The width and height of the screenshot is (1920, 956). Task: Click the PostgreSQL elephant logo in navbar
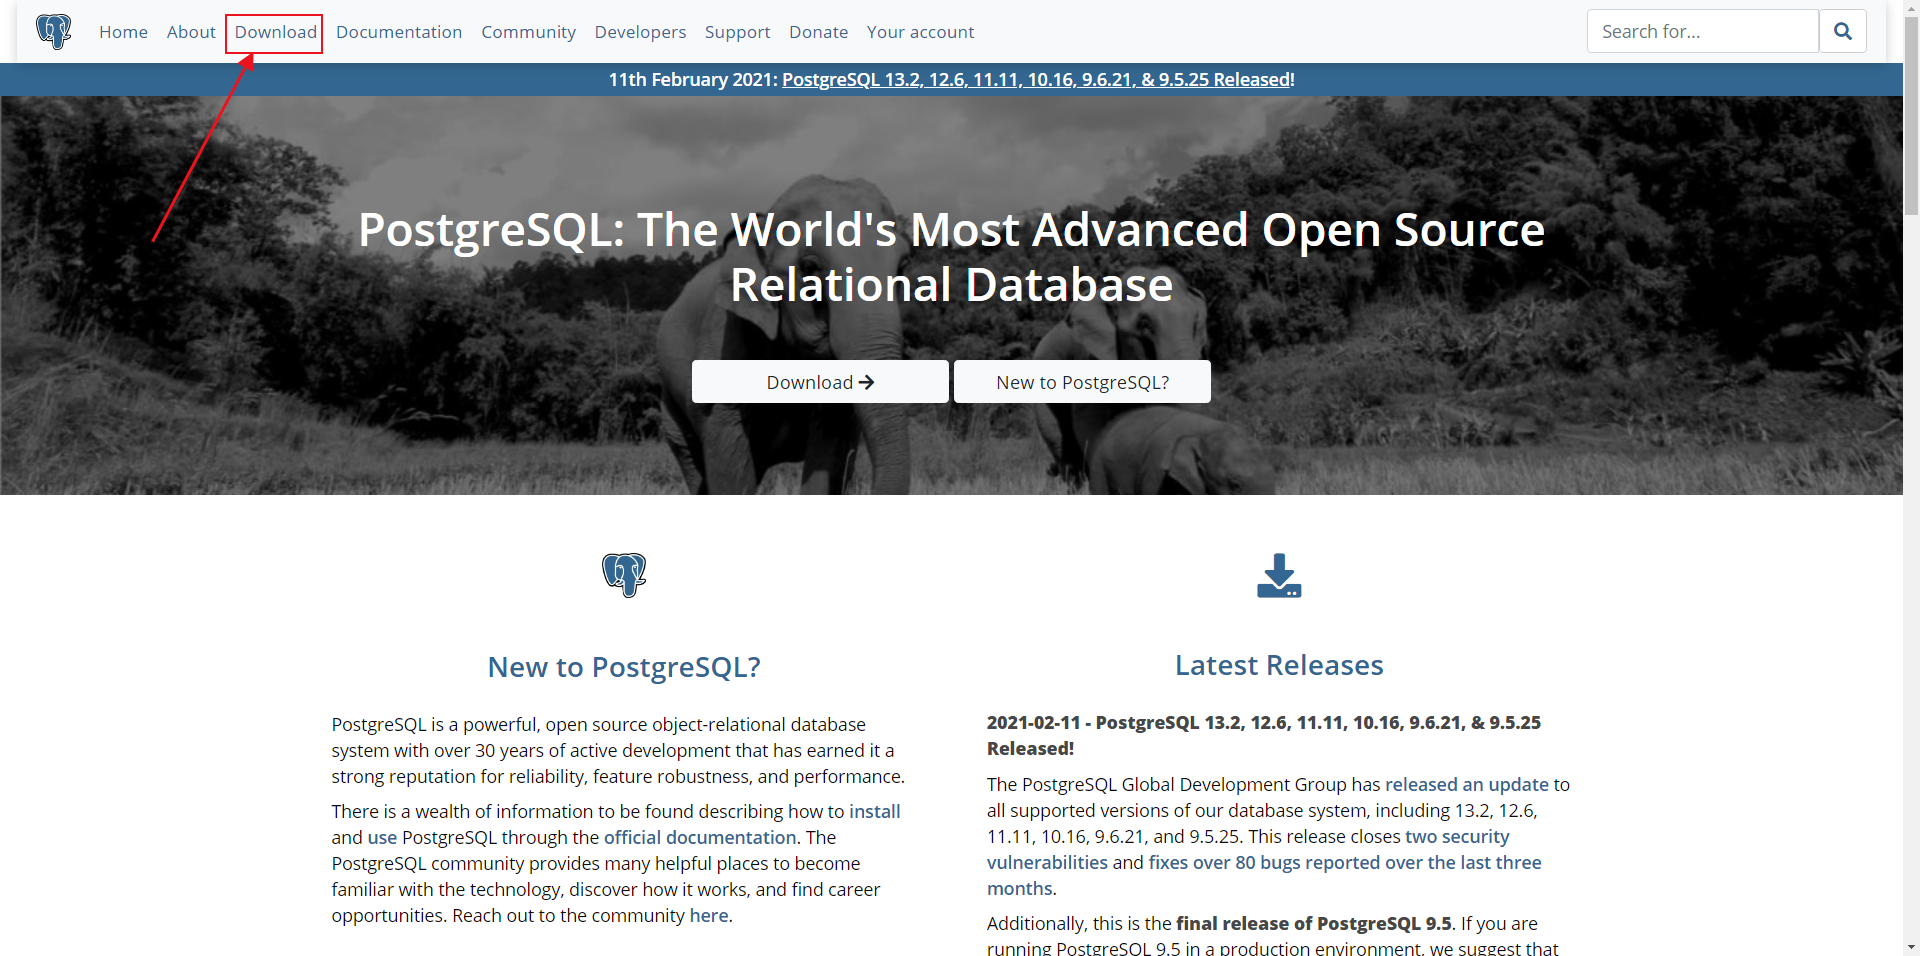[53, 31]
